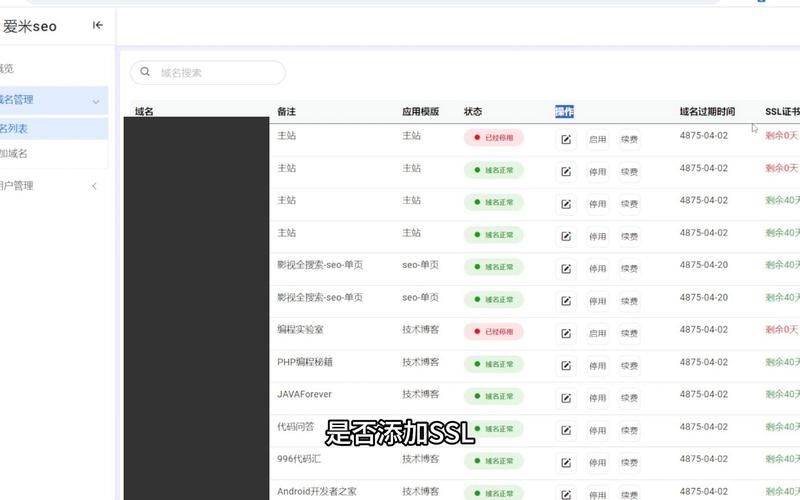This screenshot has height=500, width=800.
Task: Click the 编程实验室 remark cell
Action: (x=300, y=330)
